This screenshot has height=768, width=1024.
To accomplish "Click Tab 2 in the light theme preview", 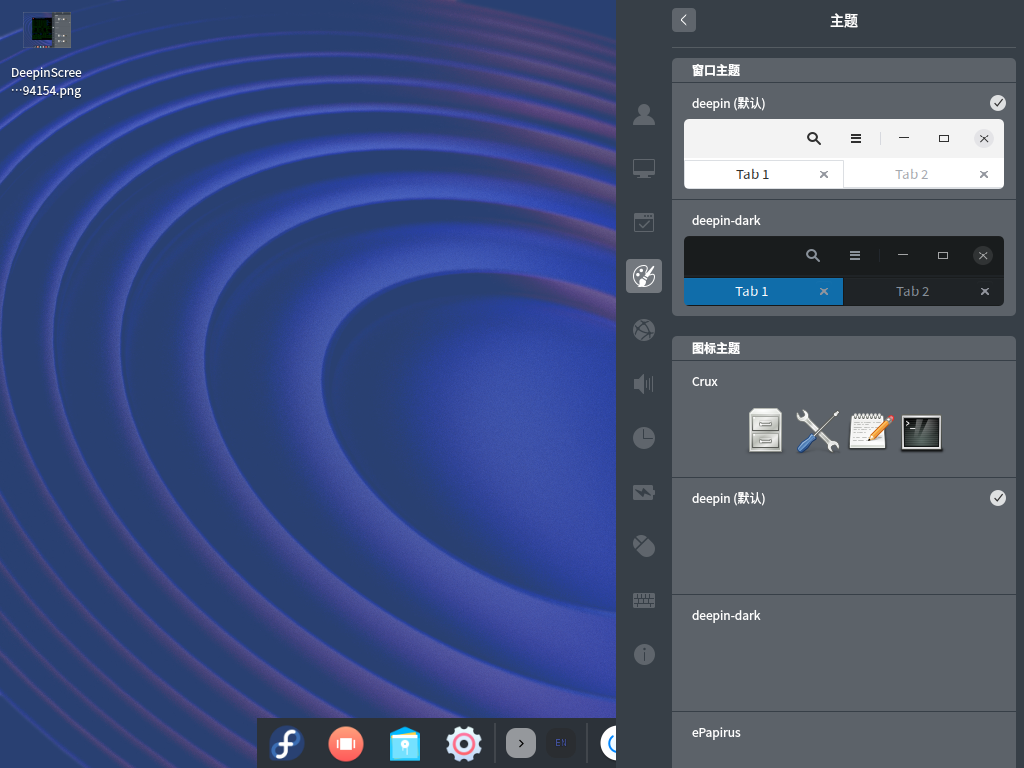I will click(x=911, y=174).
